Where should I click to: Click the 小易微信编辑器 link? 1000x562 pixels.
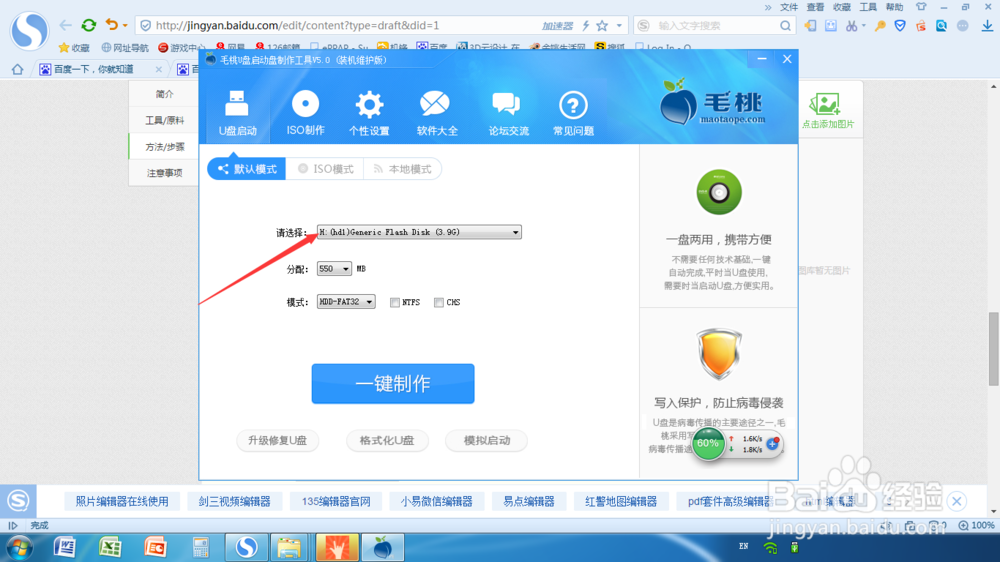436,501
